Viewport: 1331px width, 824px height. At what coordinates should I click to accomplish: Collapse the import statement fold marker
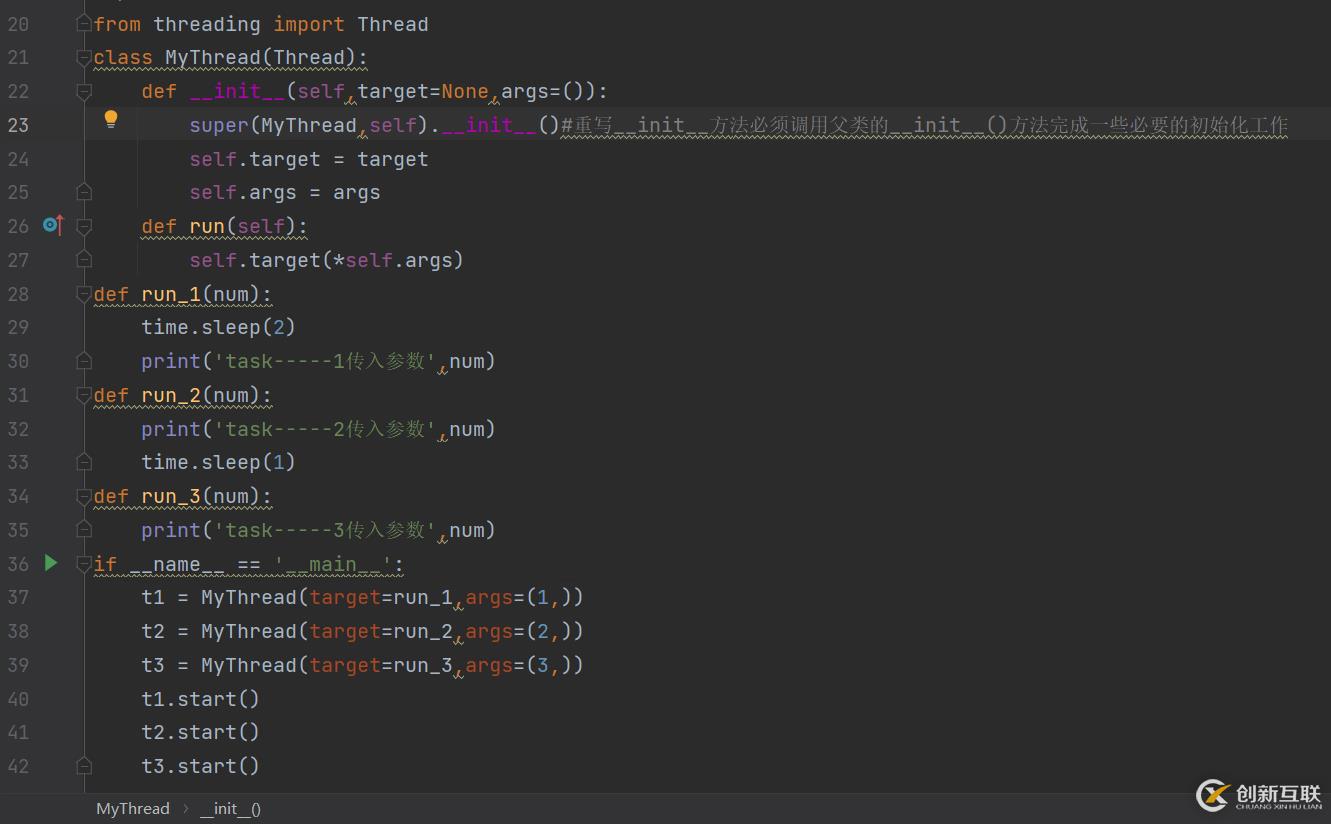point(84,25)
